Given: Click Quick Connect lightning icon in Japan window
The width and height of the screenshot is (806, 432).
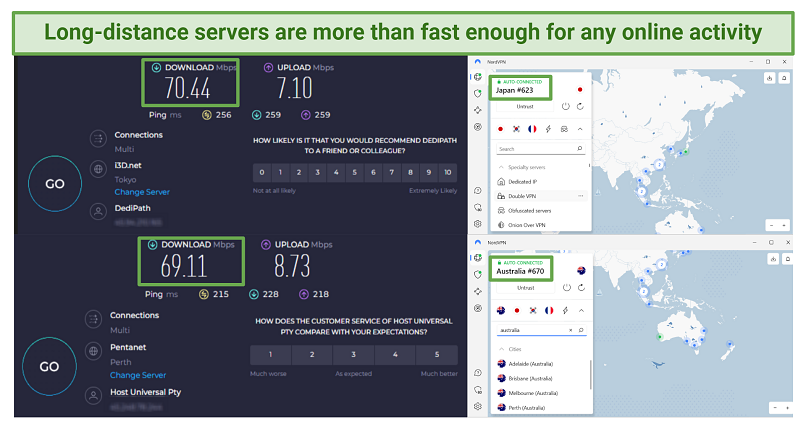Looking at the screenshot, I should (x=548, y=129).
